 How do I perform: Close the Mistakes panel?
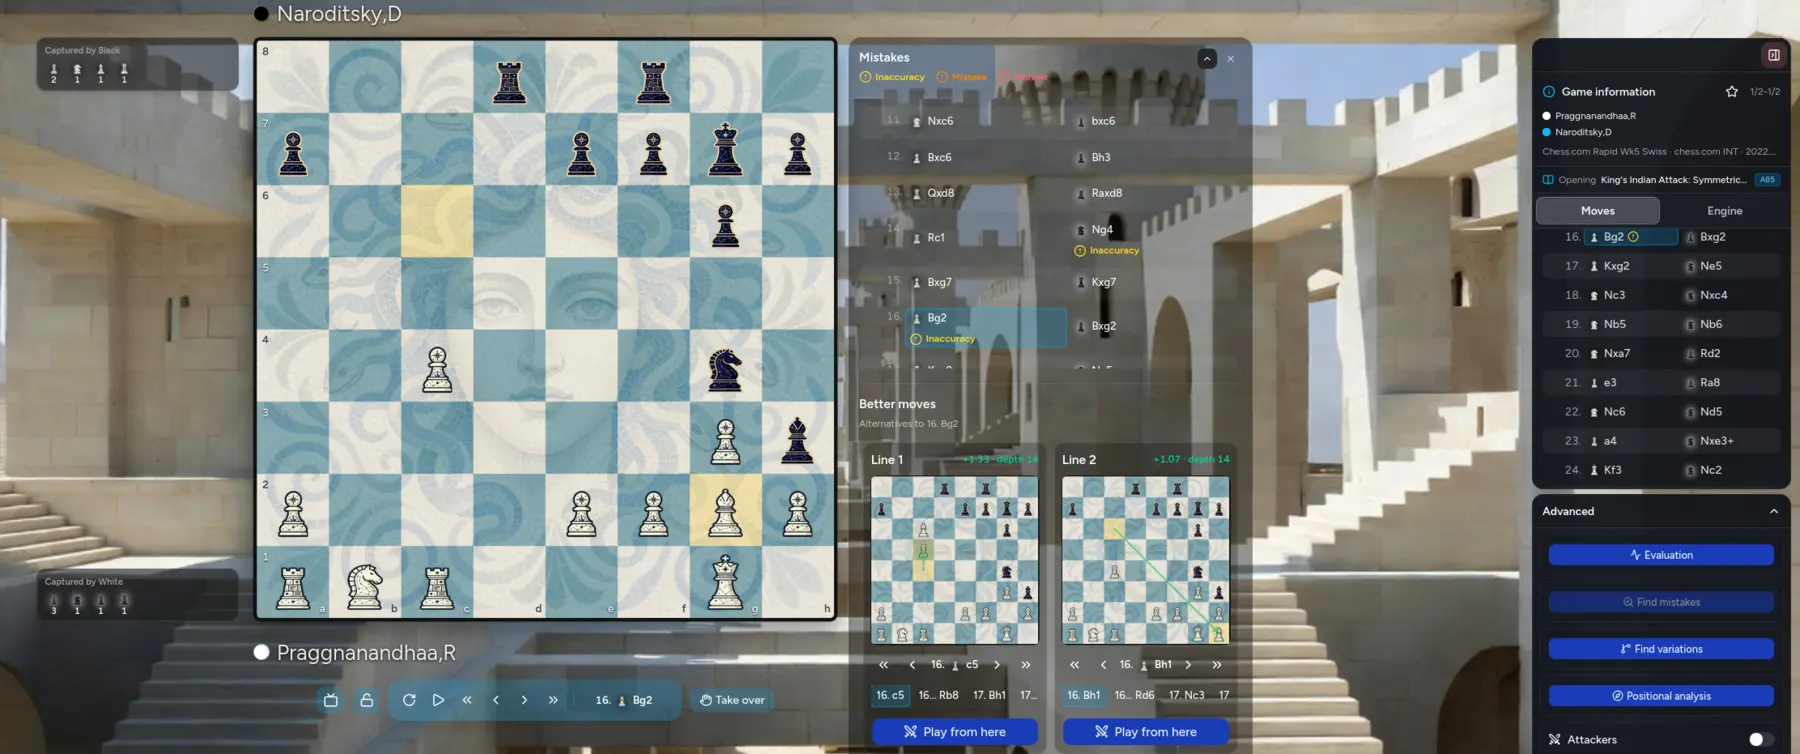pos(1231,59)
